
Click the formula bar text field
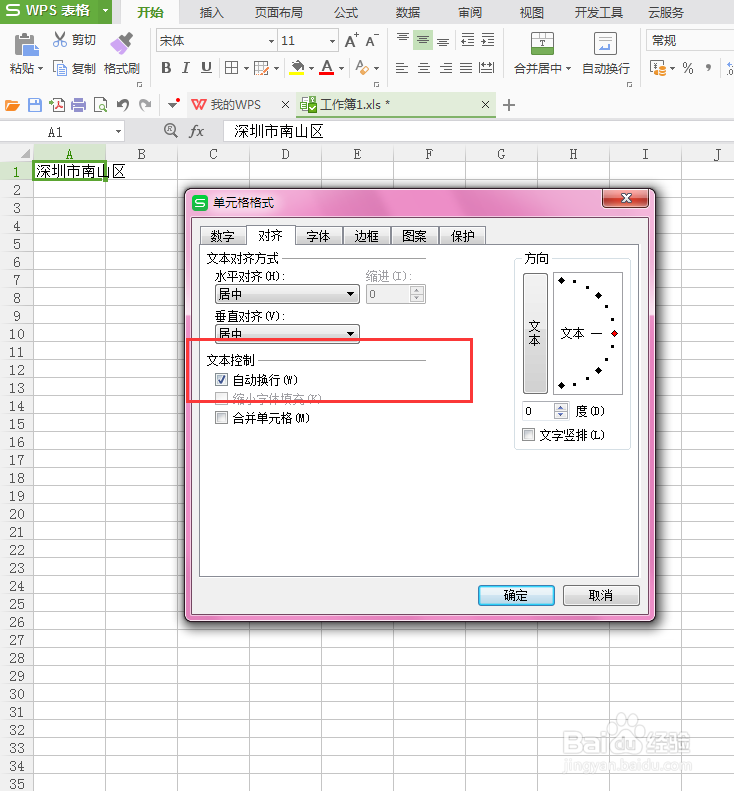(478, 132)
